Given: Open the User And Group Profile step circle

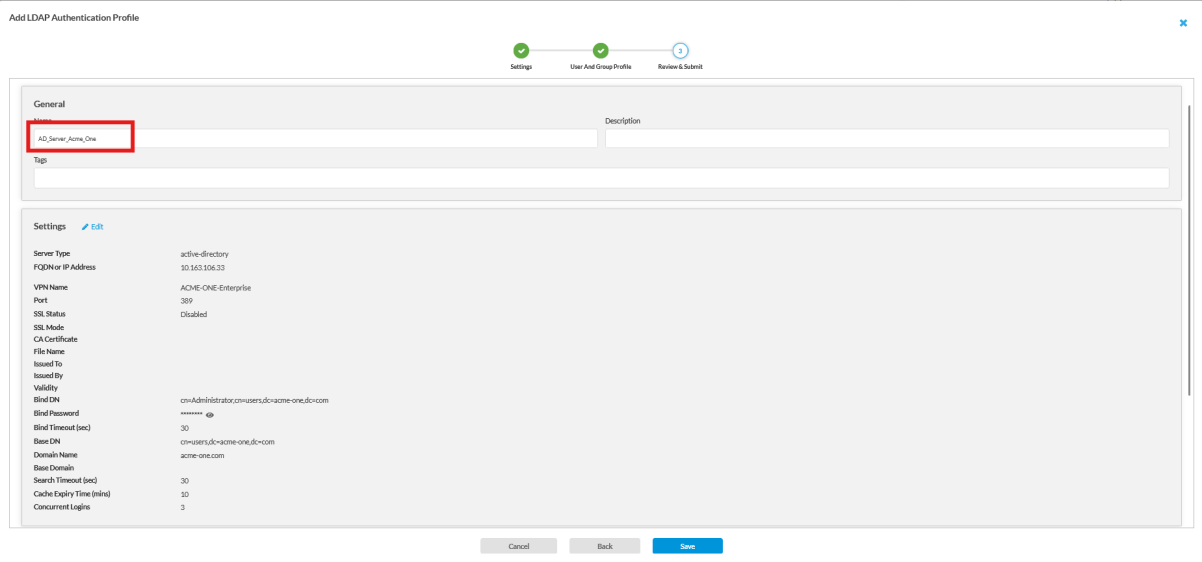Looking at the screenshot, I should pyautogui.click(x=600, y=50).
